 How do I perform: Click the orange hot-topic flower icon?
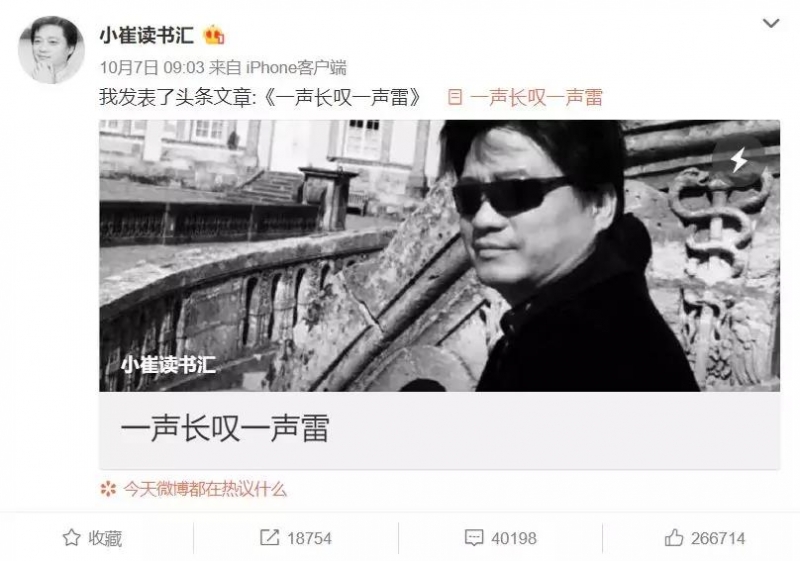coord(108,490)
